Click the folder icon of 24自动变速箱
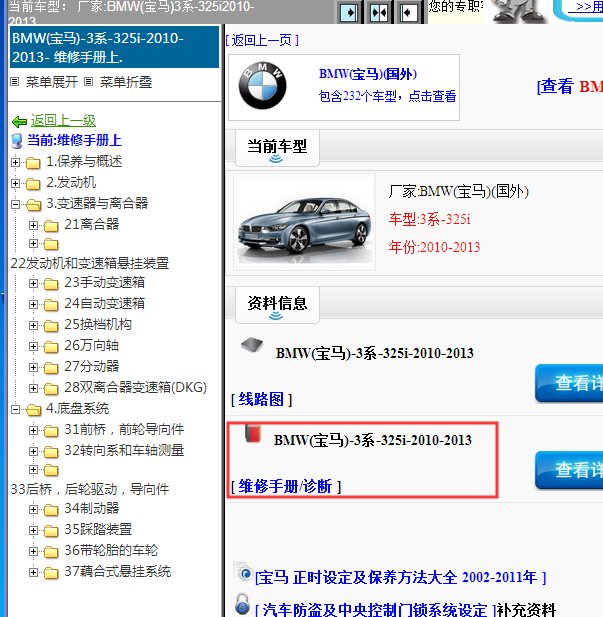The image size is (603, 617). [51, 305]
